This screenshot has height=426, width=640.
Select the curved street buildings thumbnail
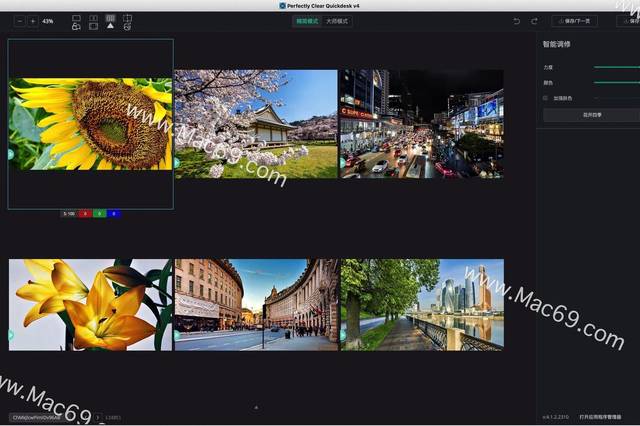tap(256, 305)
